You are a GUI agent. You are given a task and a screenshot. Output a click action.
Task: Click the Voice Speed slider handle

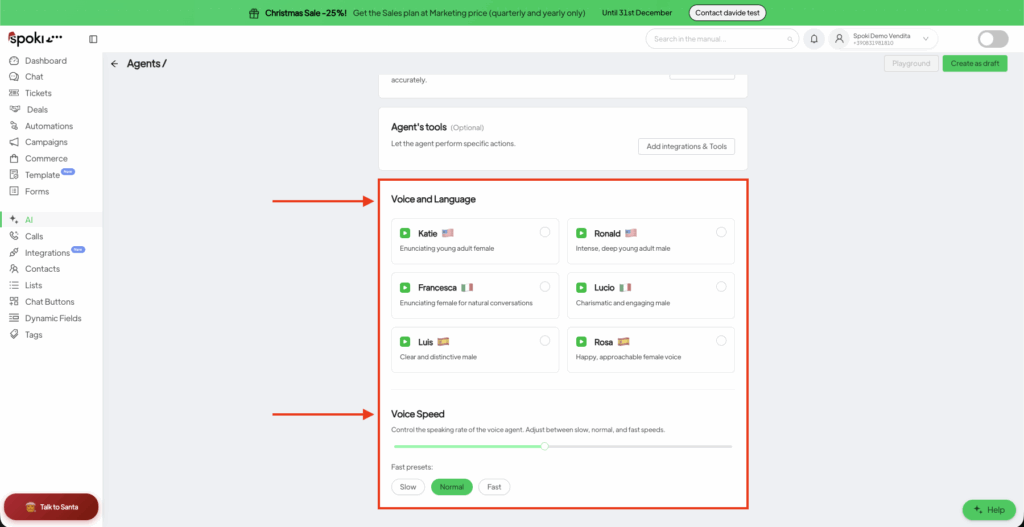point(544,446)
